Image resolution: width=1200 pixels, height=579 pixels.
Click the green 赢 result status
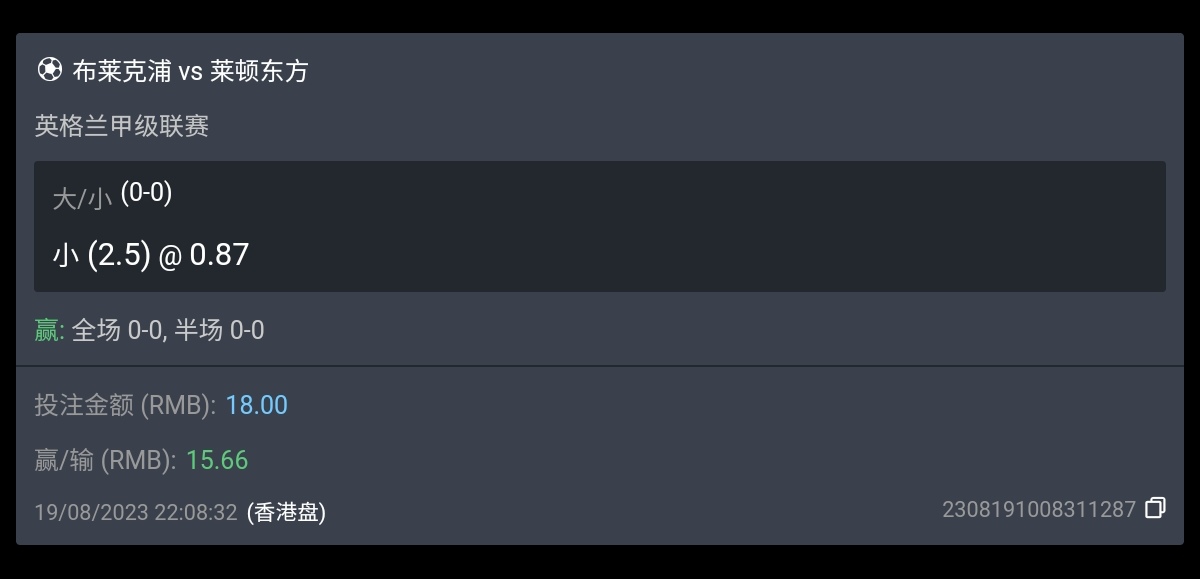(x=49, y=330)
